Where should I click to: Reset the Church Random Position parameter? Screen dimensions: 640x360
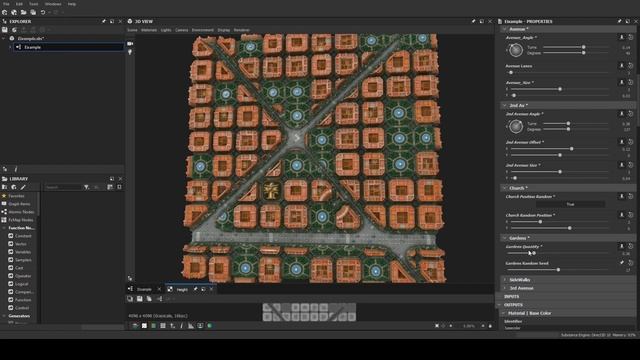coord(631,215)
